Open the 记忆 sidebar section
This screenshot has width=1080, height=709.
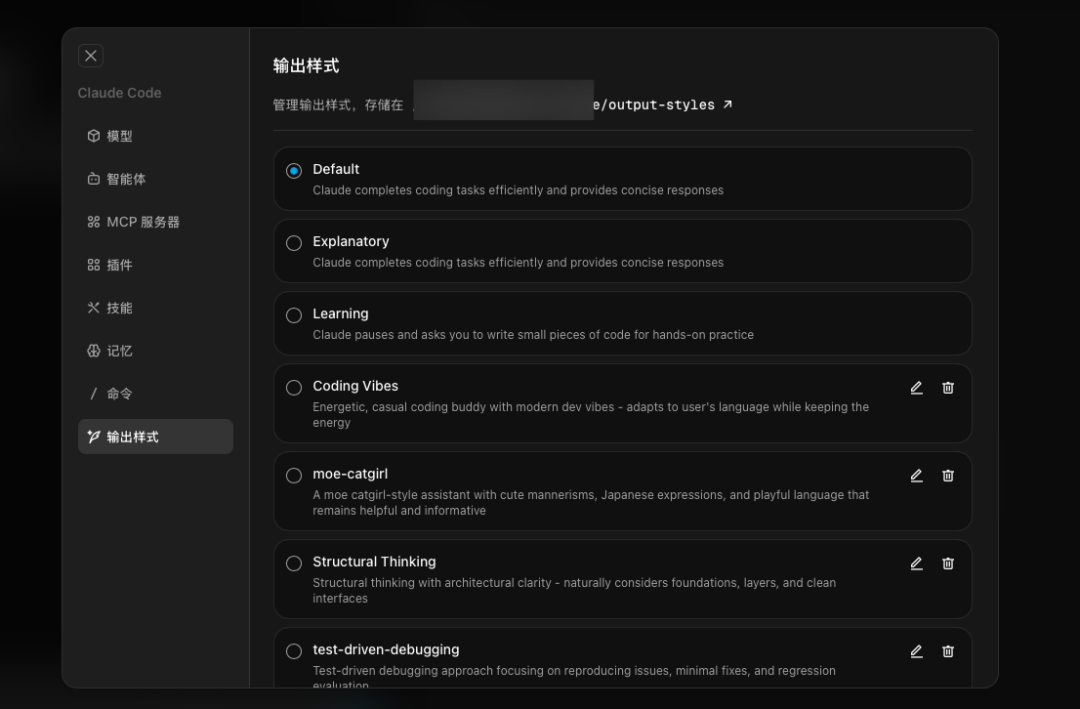[x=119, y=351]
